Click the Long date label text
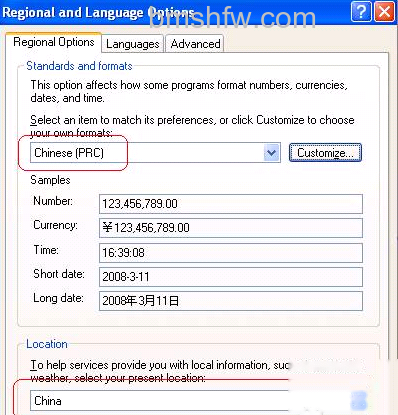 point(58,298)
